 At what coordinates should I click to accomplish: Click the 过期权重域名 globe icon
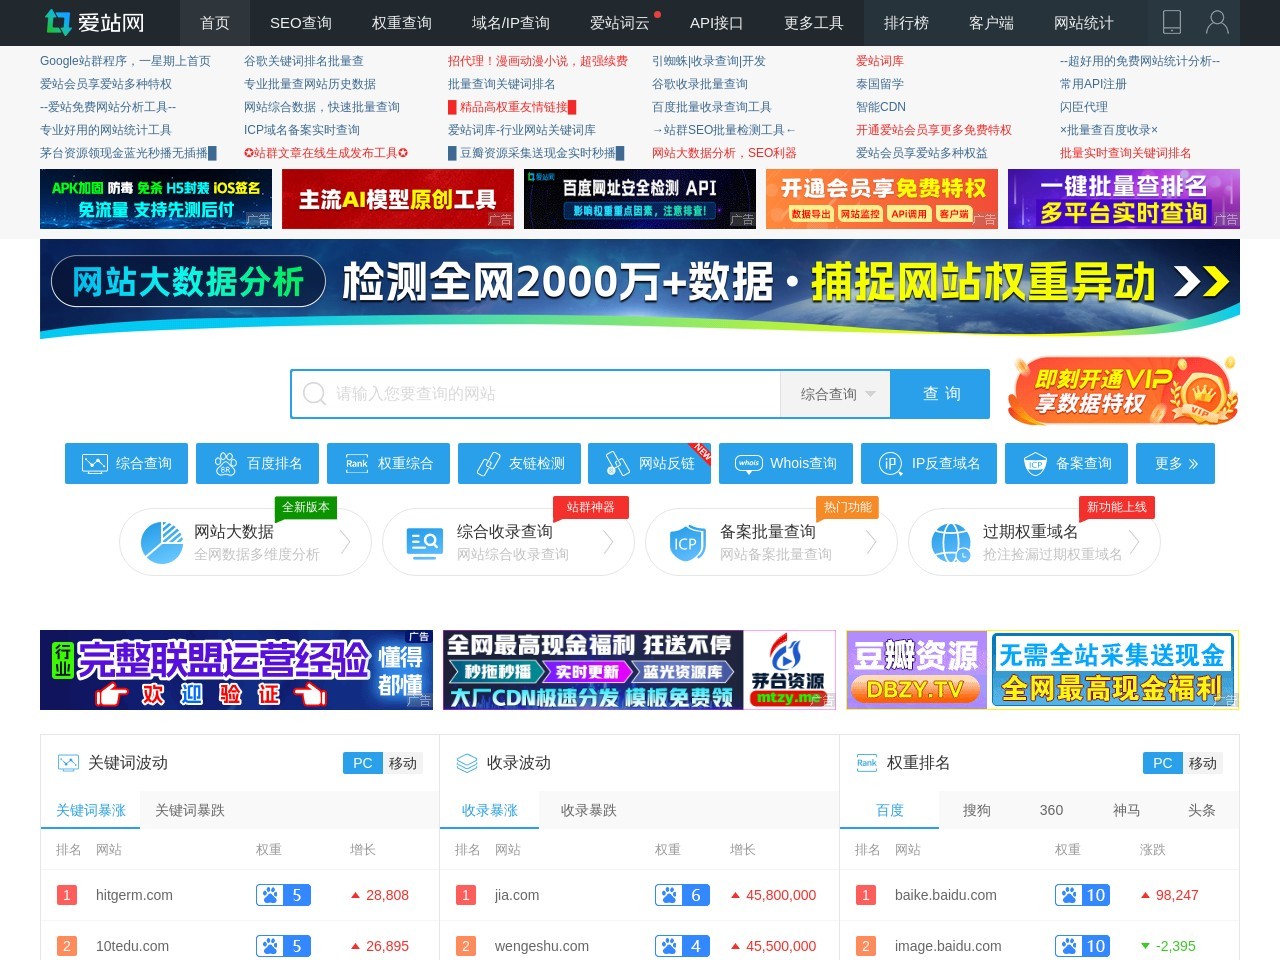click(x=950, y=542)
